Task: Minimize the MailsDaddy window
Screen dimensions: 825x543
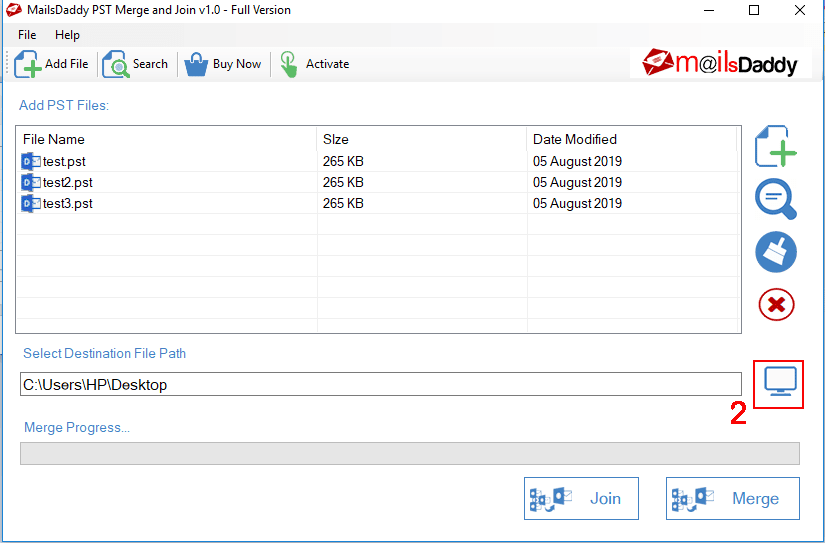Action: [x=708, y=10]
